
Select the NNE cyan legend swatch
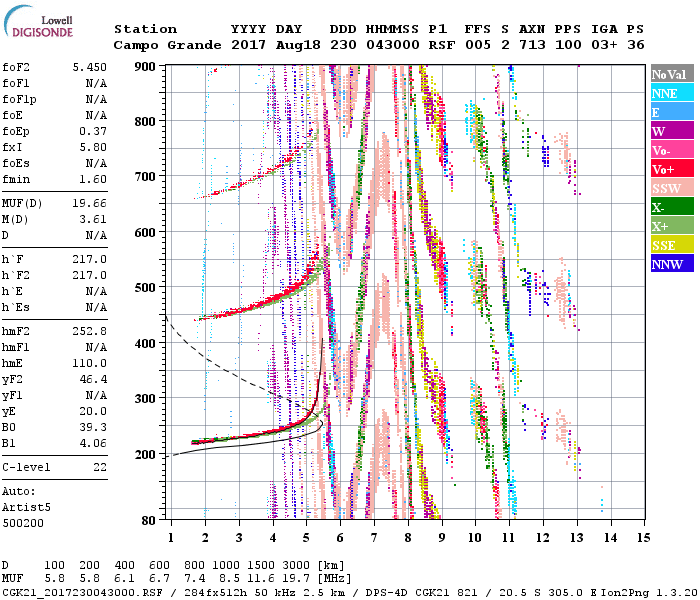672,93
